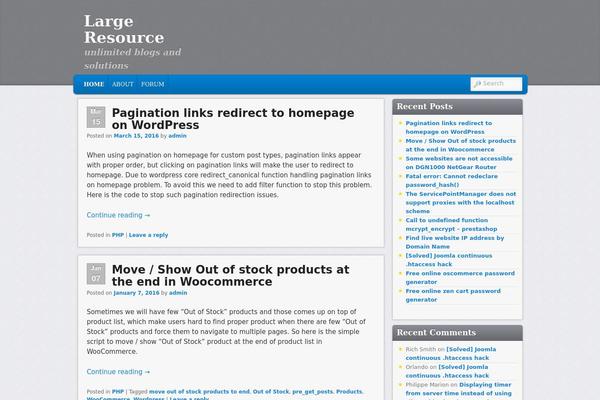The width and height of the screenshot is (600, 400).
Task: Click the search magnifier icon
Action: click(477, 84)
